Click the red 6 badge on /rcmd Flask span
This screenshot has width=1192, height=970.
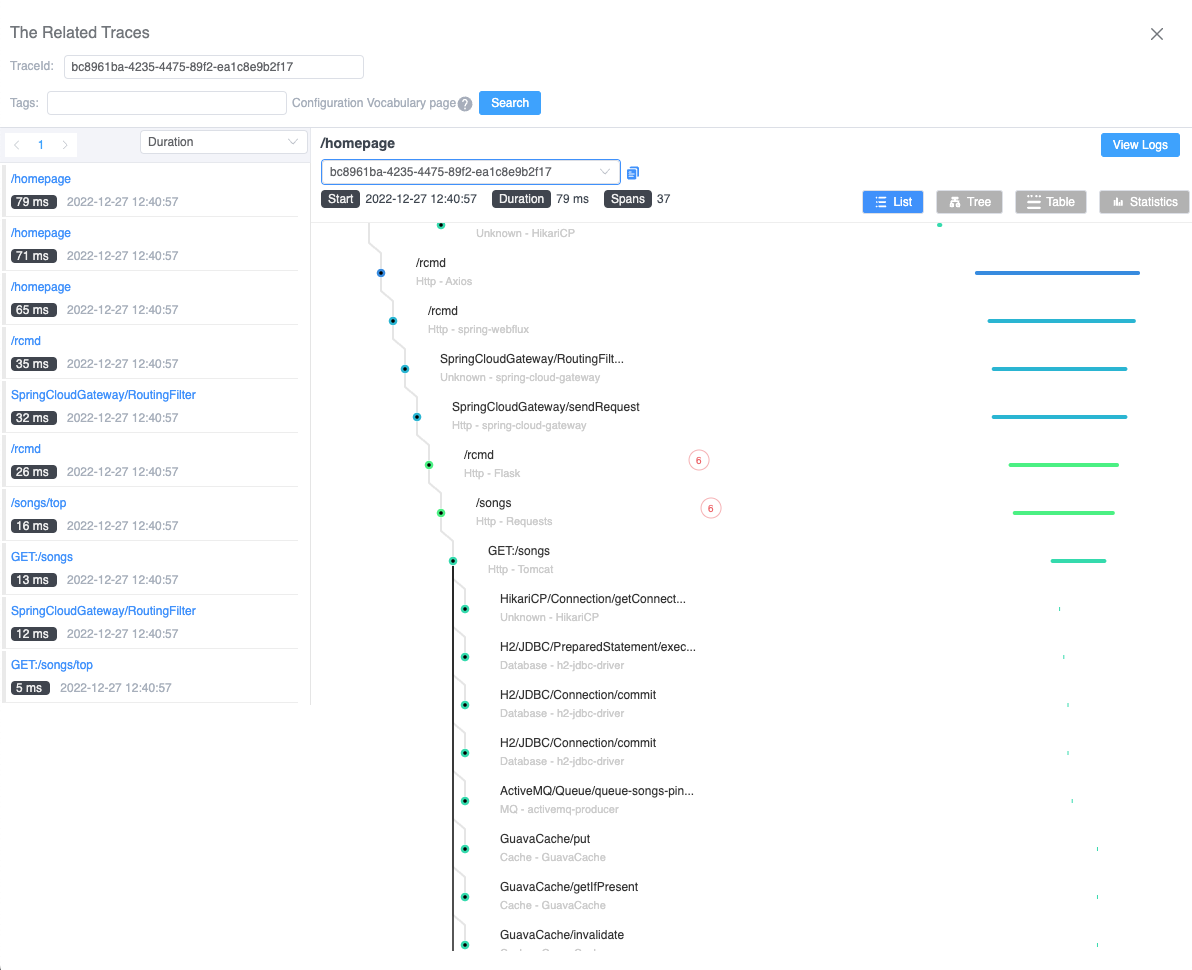click(x=699, y=460)
